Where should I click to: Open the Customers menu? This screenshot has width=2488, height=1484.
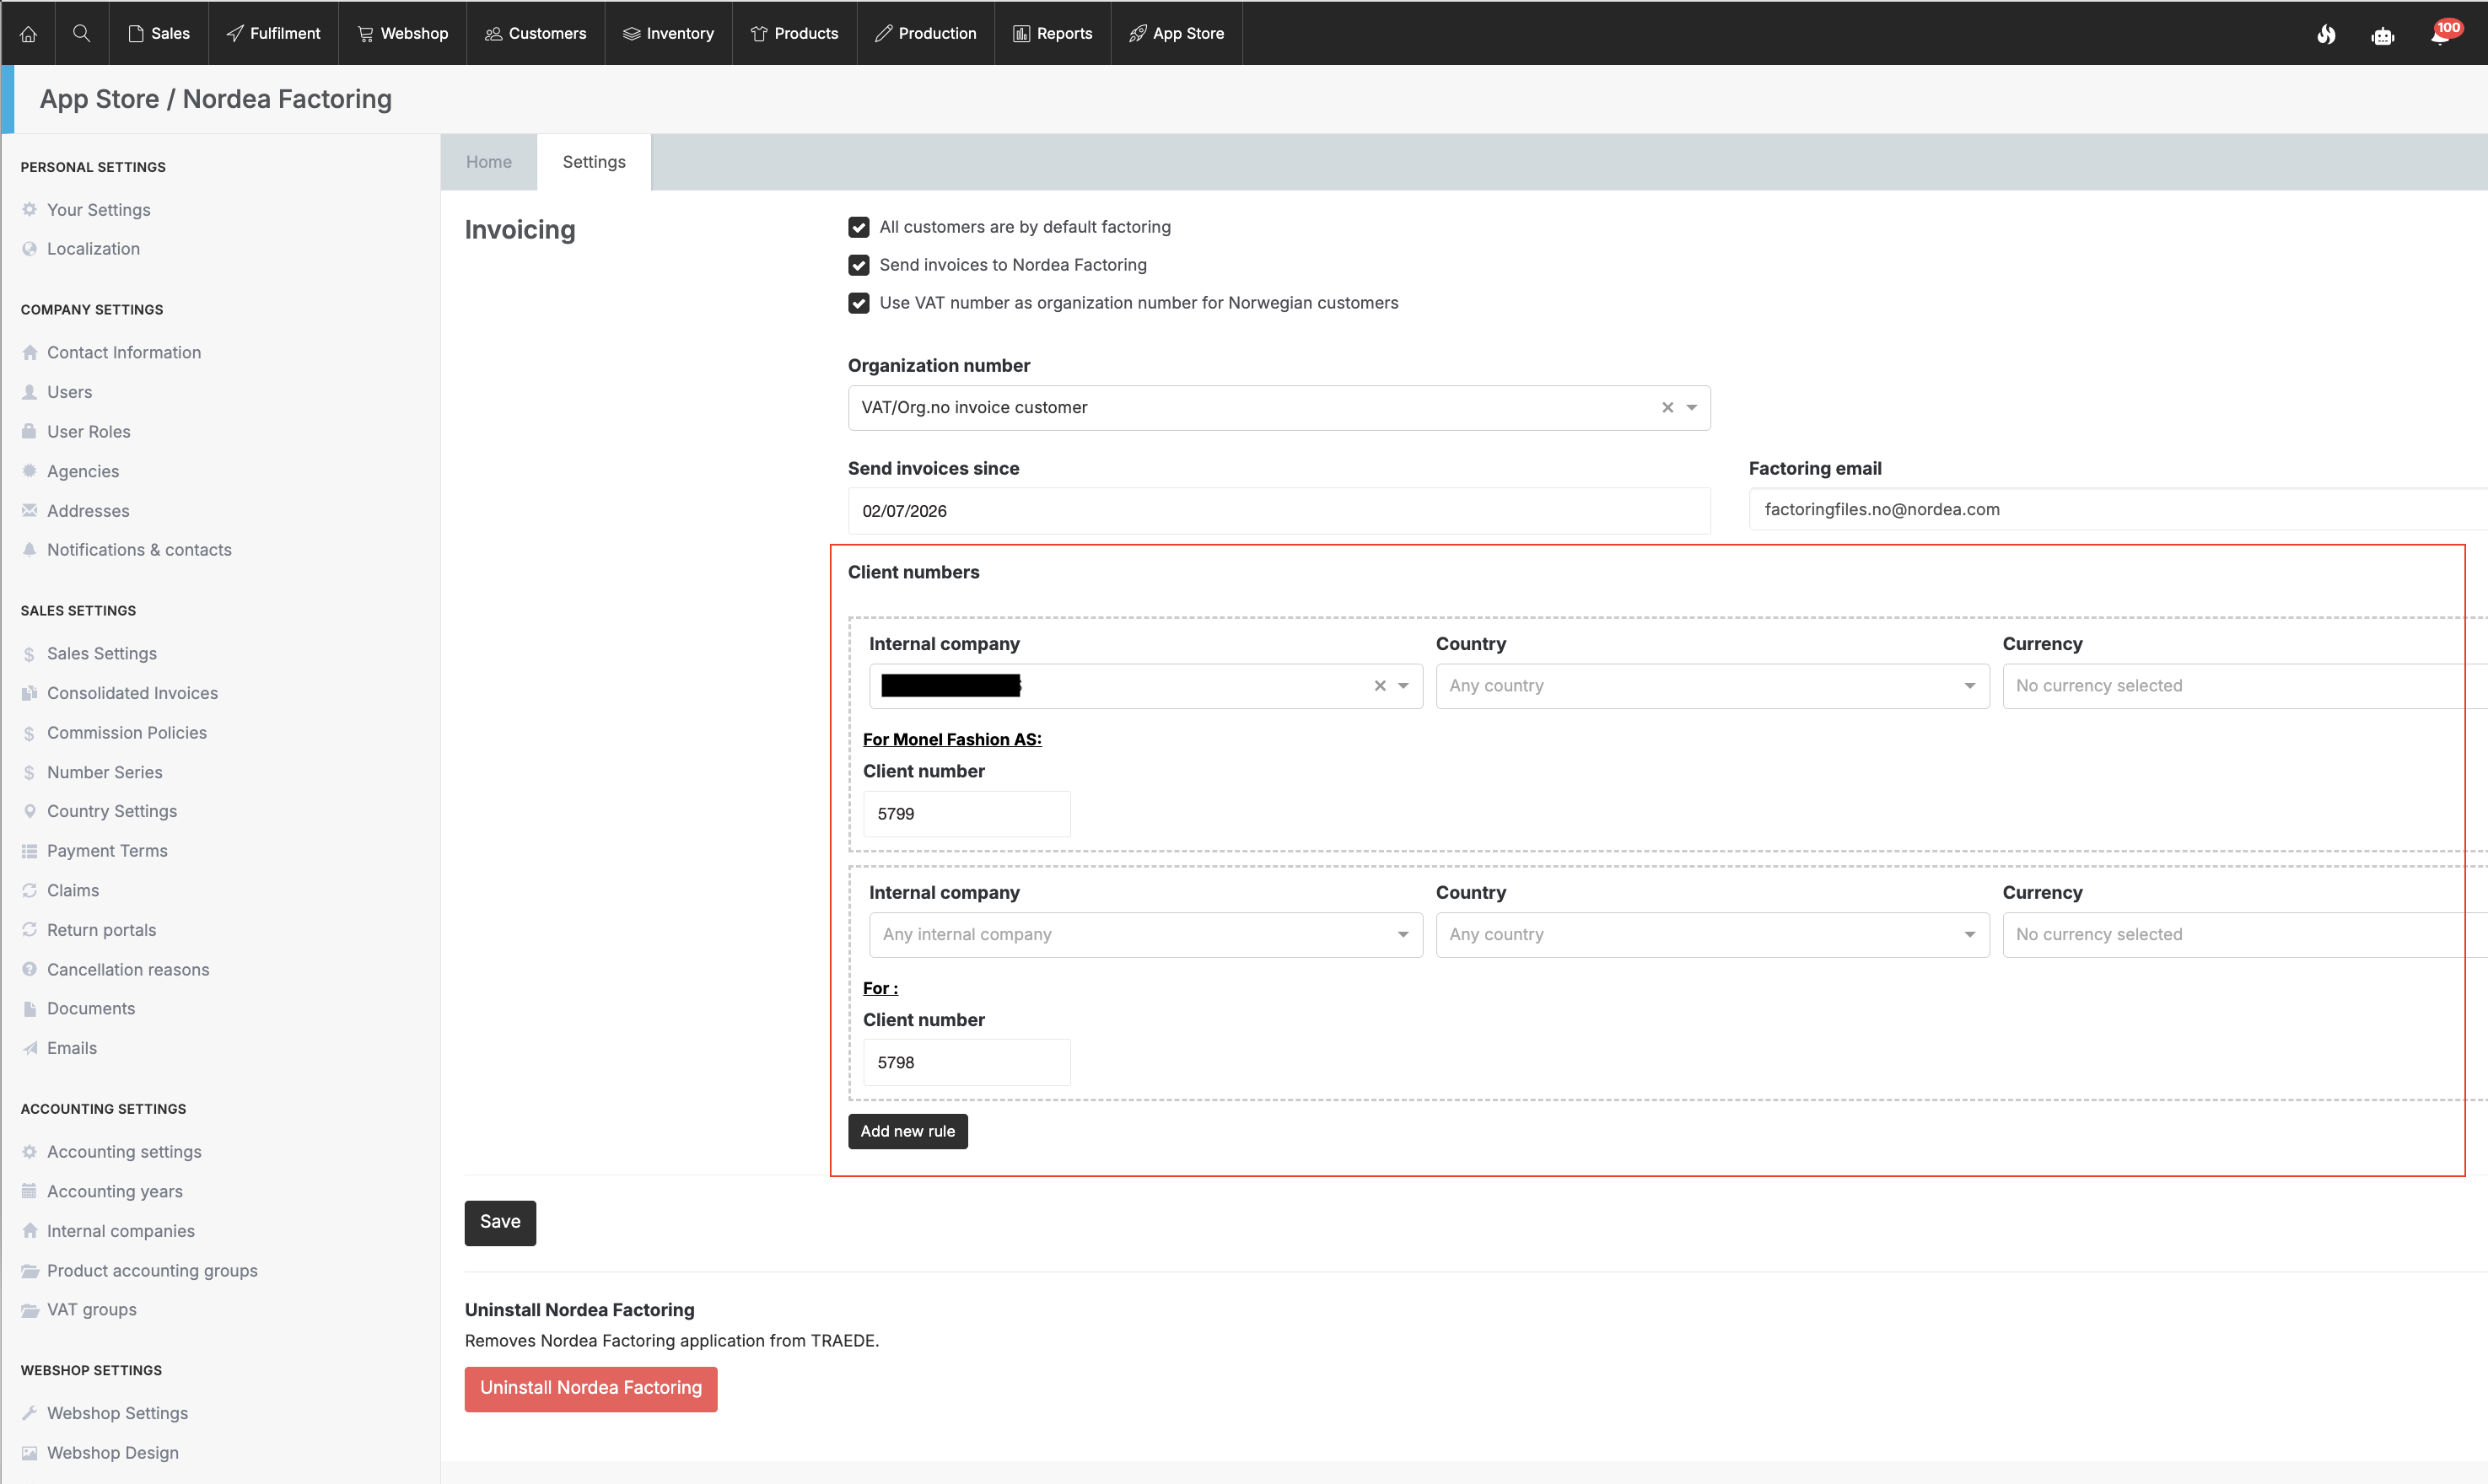click(536, 33)
